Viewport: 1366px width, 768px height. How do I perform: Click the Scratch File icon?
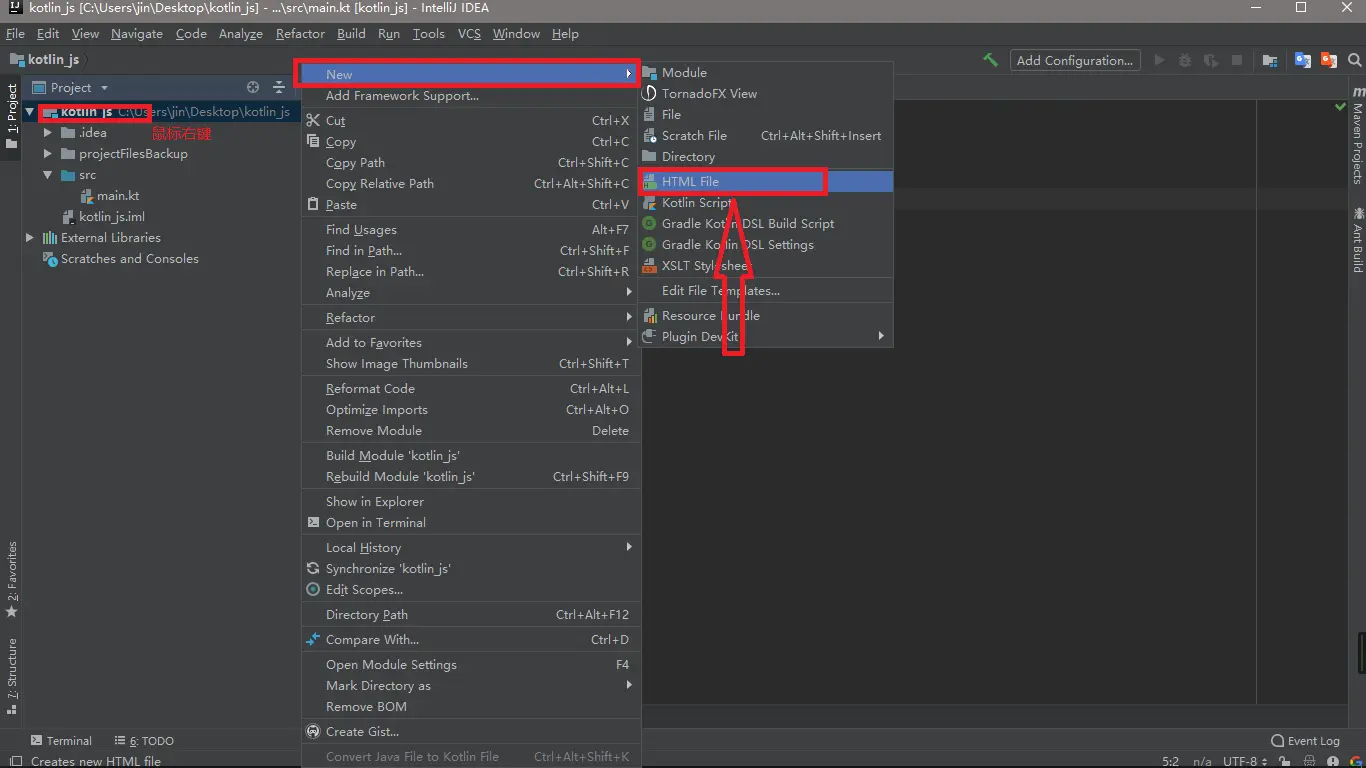pos(650,135)
